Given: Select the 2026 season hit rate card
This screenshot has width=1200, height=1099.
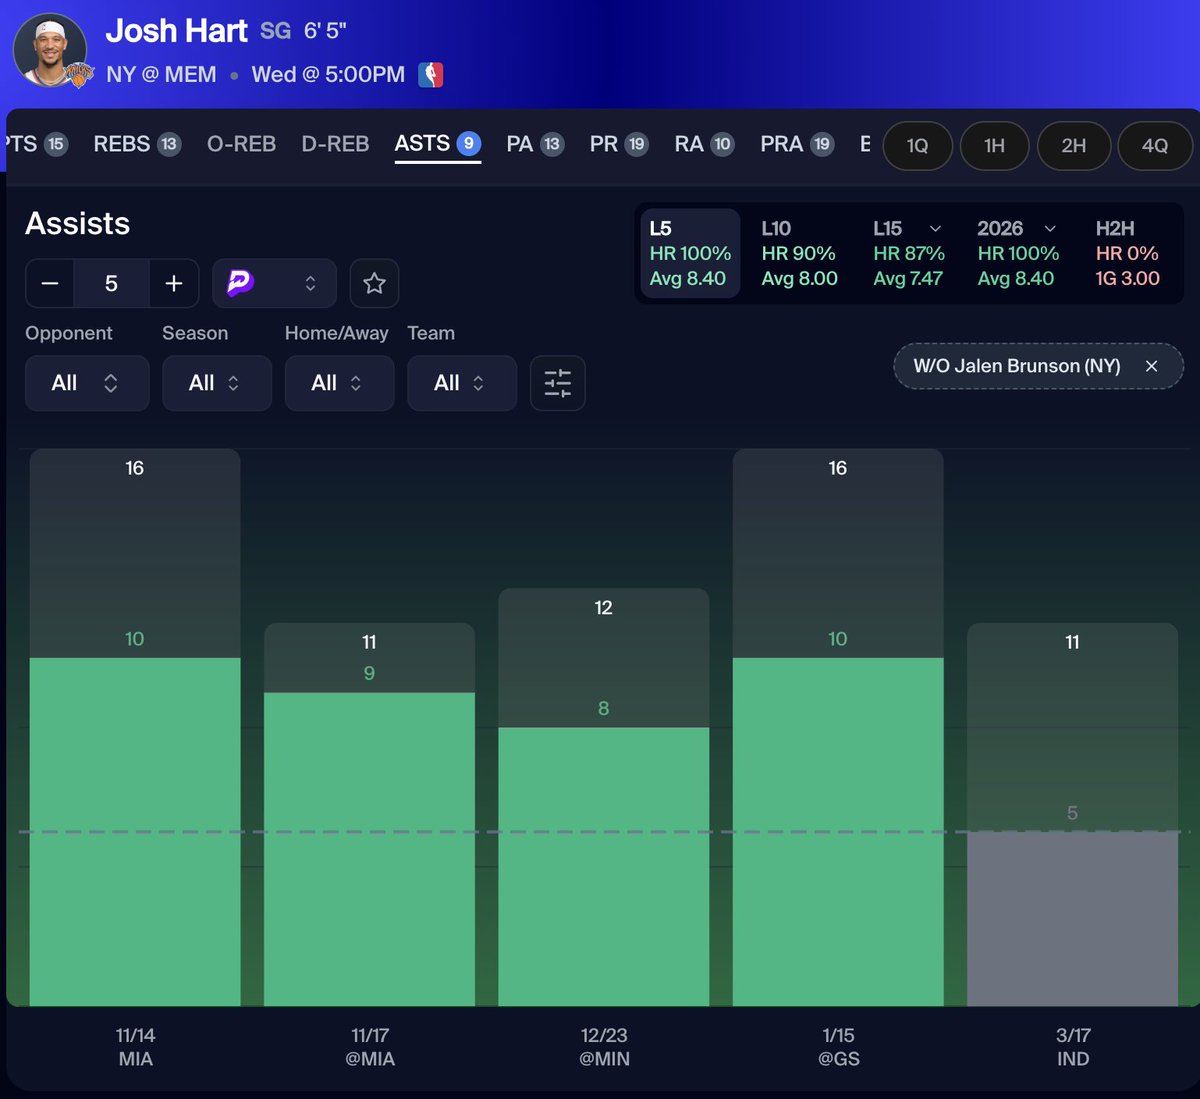Looking at the screenshot, I should 1018,254.
